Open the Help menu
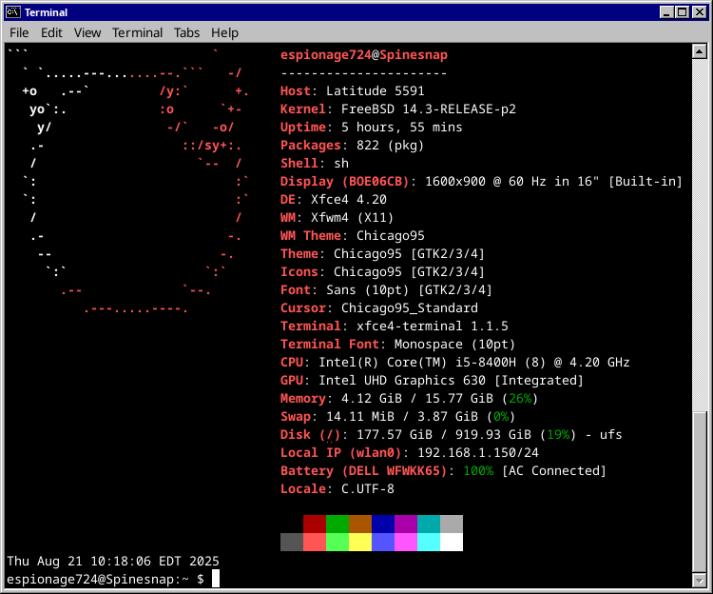Viewport: 713px width, 594px height. tap(225, 32)
